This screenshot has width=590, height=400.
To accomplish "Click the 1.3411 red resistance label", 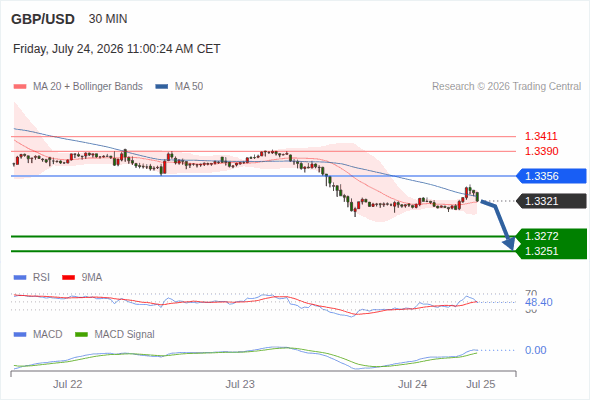I will [x=541, y=136].
